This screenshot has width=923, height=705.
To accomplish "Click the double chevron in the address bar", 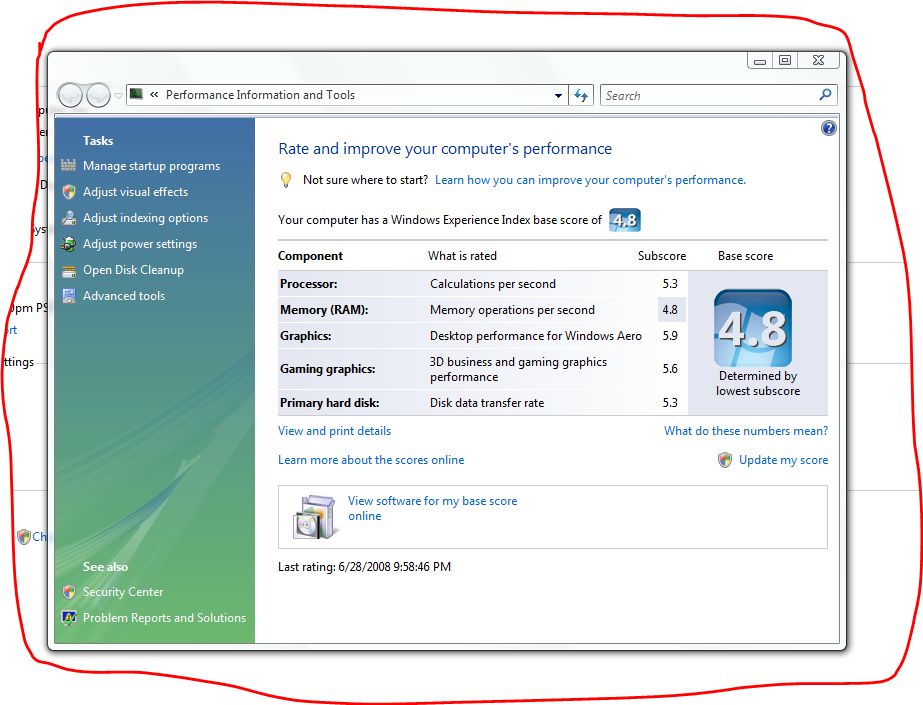I will pos(154,94).
